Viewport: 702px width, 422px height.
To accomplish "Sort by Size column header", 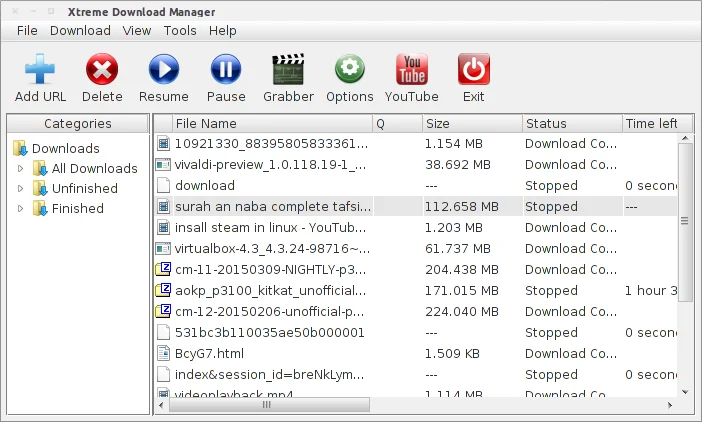I will pyautogui.click(x=472, y=124).
